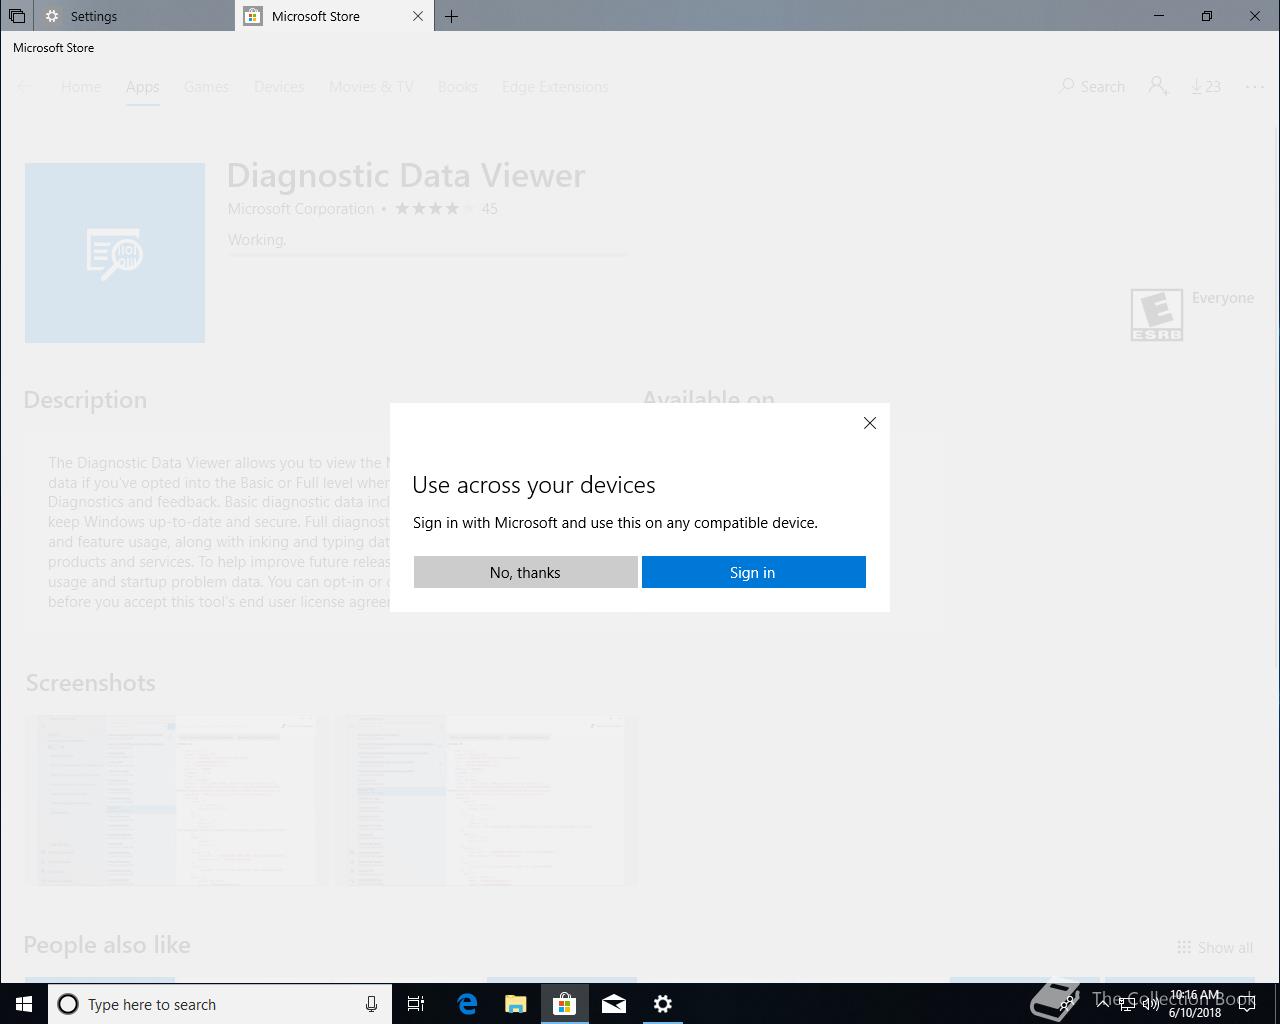Image resolution: width=1280 pixels, height=1024 pixels.
Task: Open Downloads and updates (23)
Action: coord(1206,87)
